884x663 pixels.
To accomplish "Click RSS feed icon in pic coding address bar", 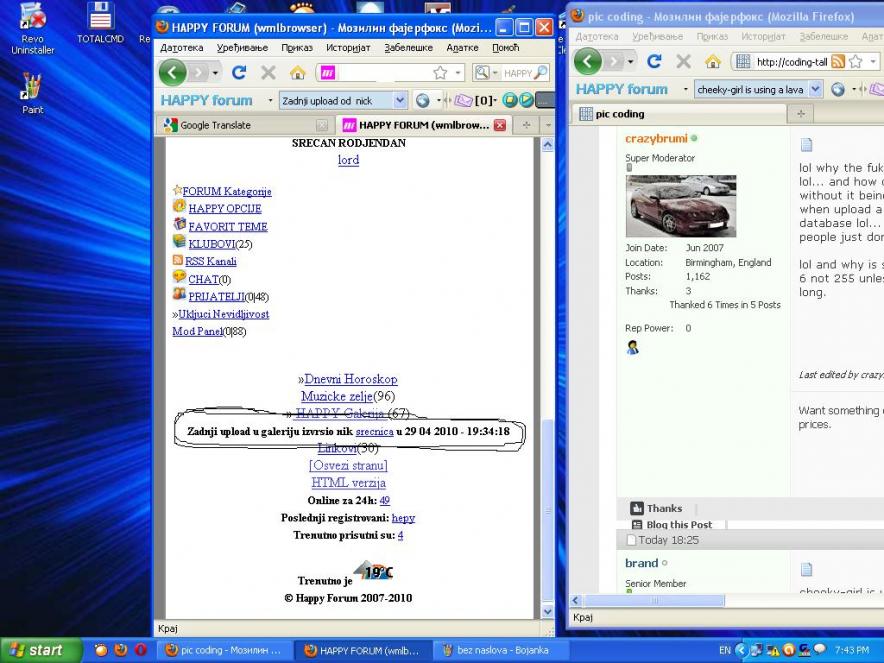I will [x=838, y=62].
